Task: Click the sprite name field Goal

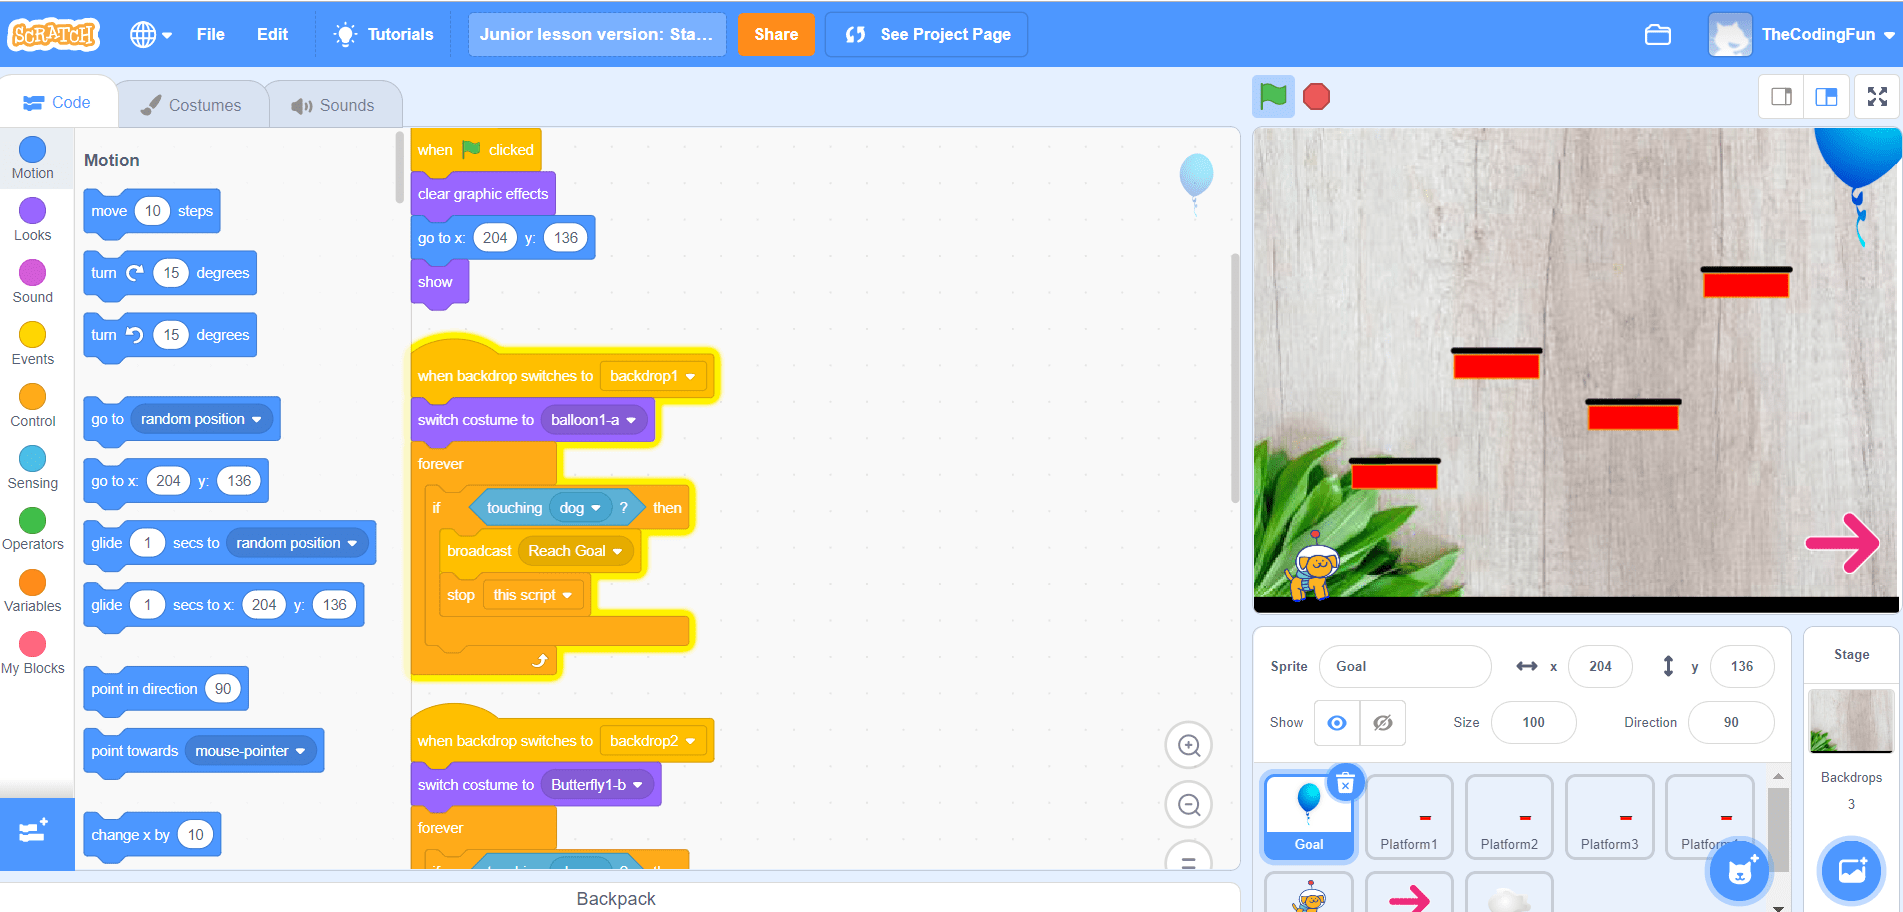Action: click(x=1405, y=666)
